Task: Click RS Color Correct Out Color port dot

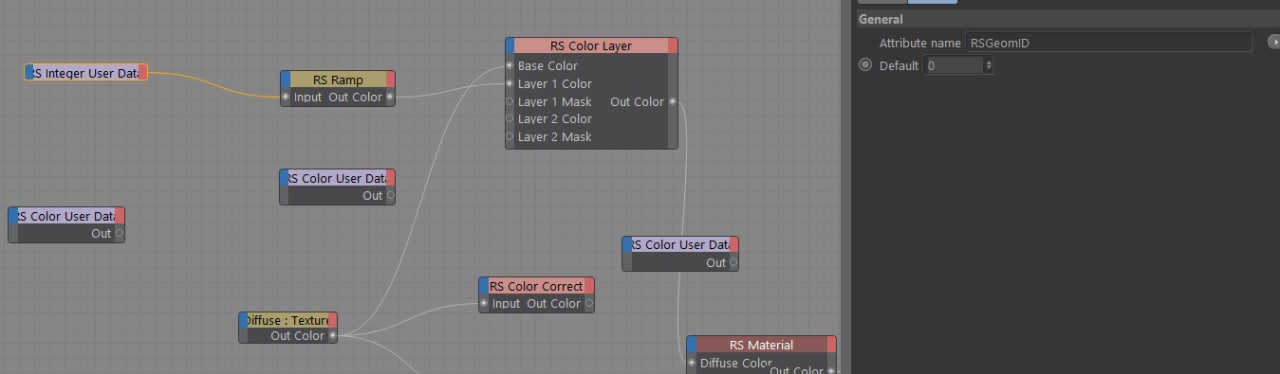Action: pyautogui.click(x=589, y=303)
